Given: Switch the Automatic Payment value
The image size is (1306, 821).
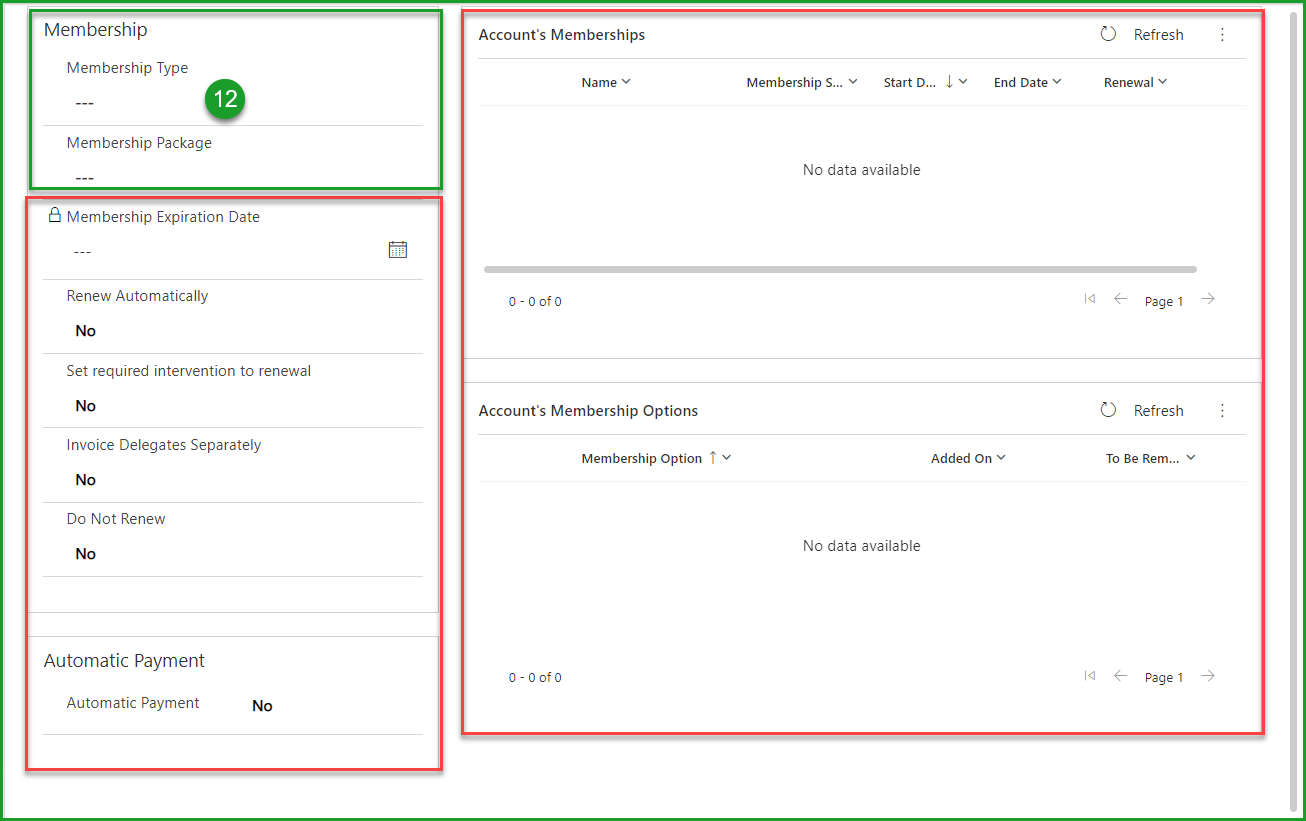Looking at the screenshot, I should pos(262,706).
